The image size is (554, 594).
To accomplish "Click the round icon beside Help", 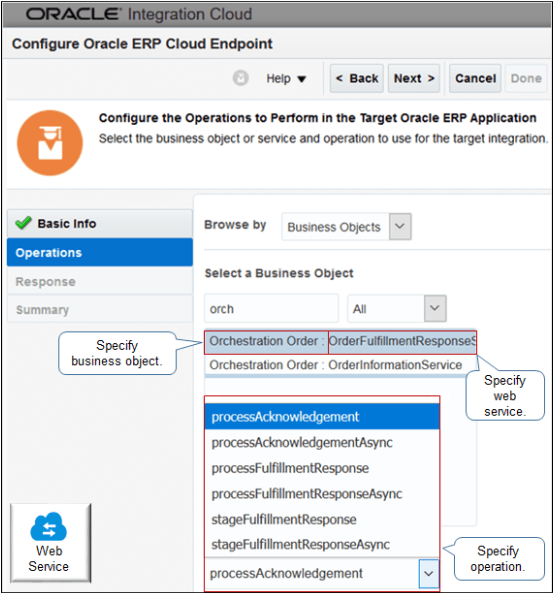I will click(241, 78).
